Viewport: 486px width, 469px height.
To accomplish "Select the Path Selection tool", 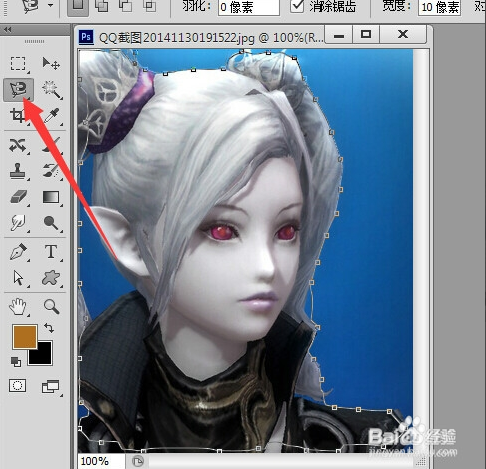I will (x=18, y=278).
